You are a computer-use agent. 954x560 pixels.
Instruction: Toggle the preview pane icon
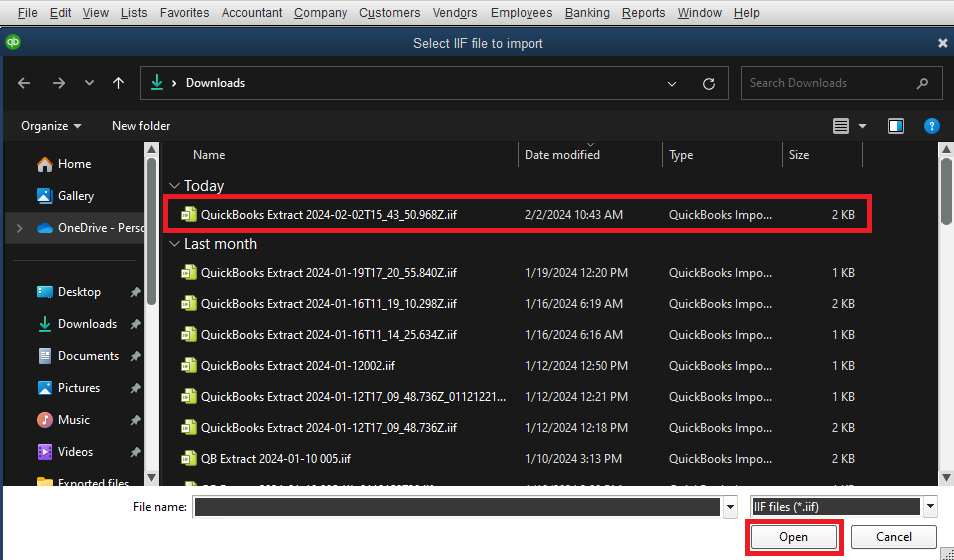(x=896, y=126)
